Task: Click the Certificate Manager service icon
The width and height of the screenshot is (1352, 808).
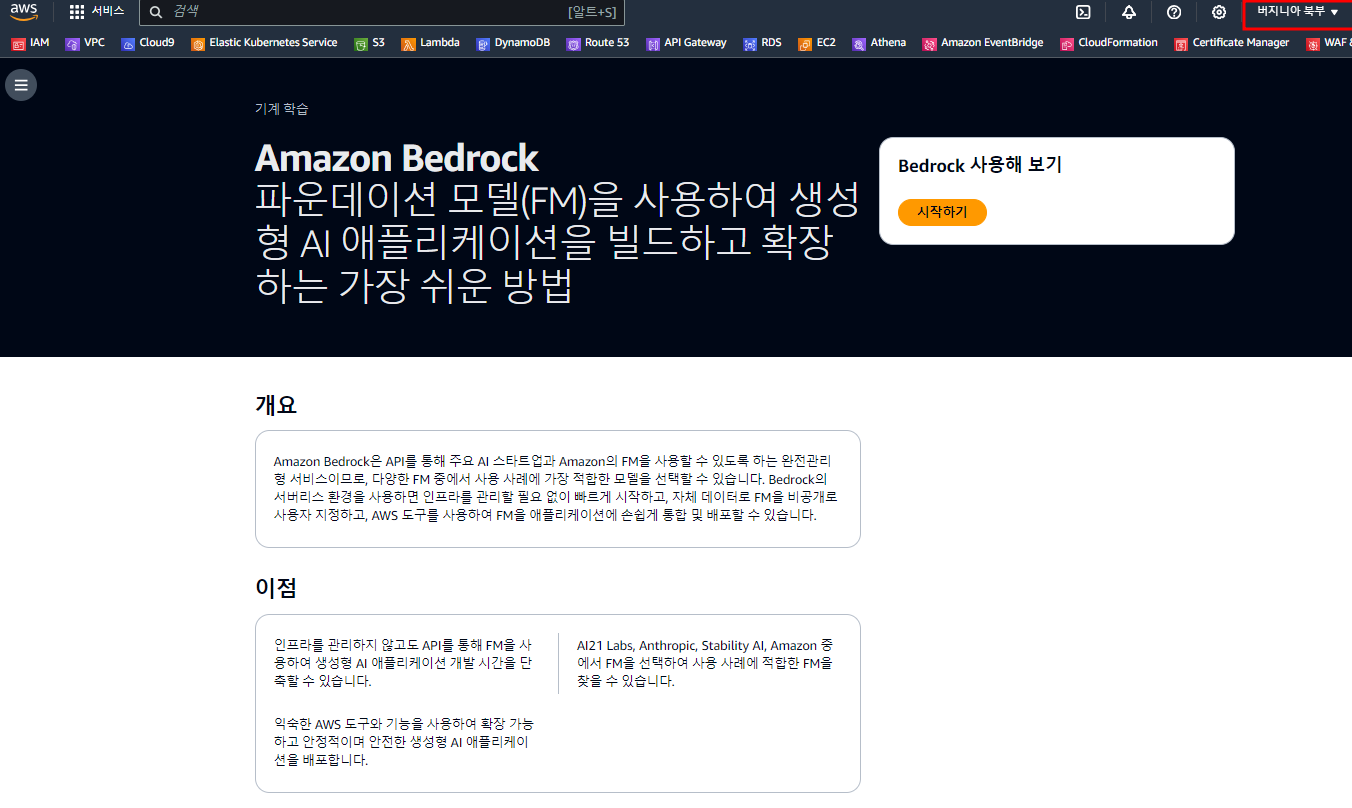Action: pyautogui.click(x=1181, y=44)
